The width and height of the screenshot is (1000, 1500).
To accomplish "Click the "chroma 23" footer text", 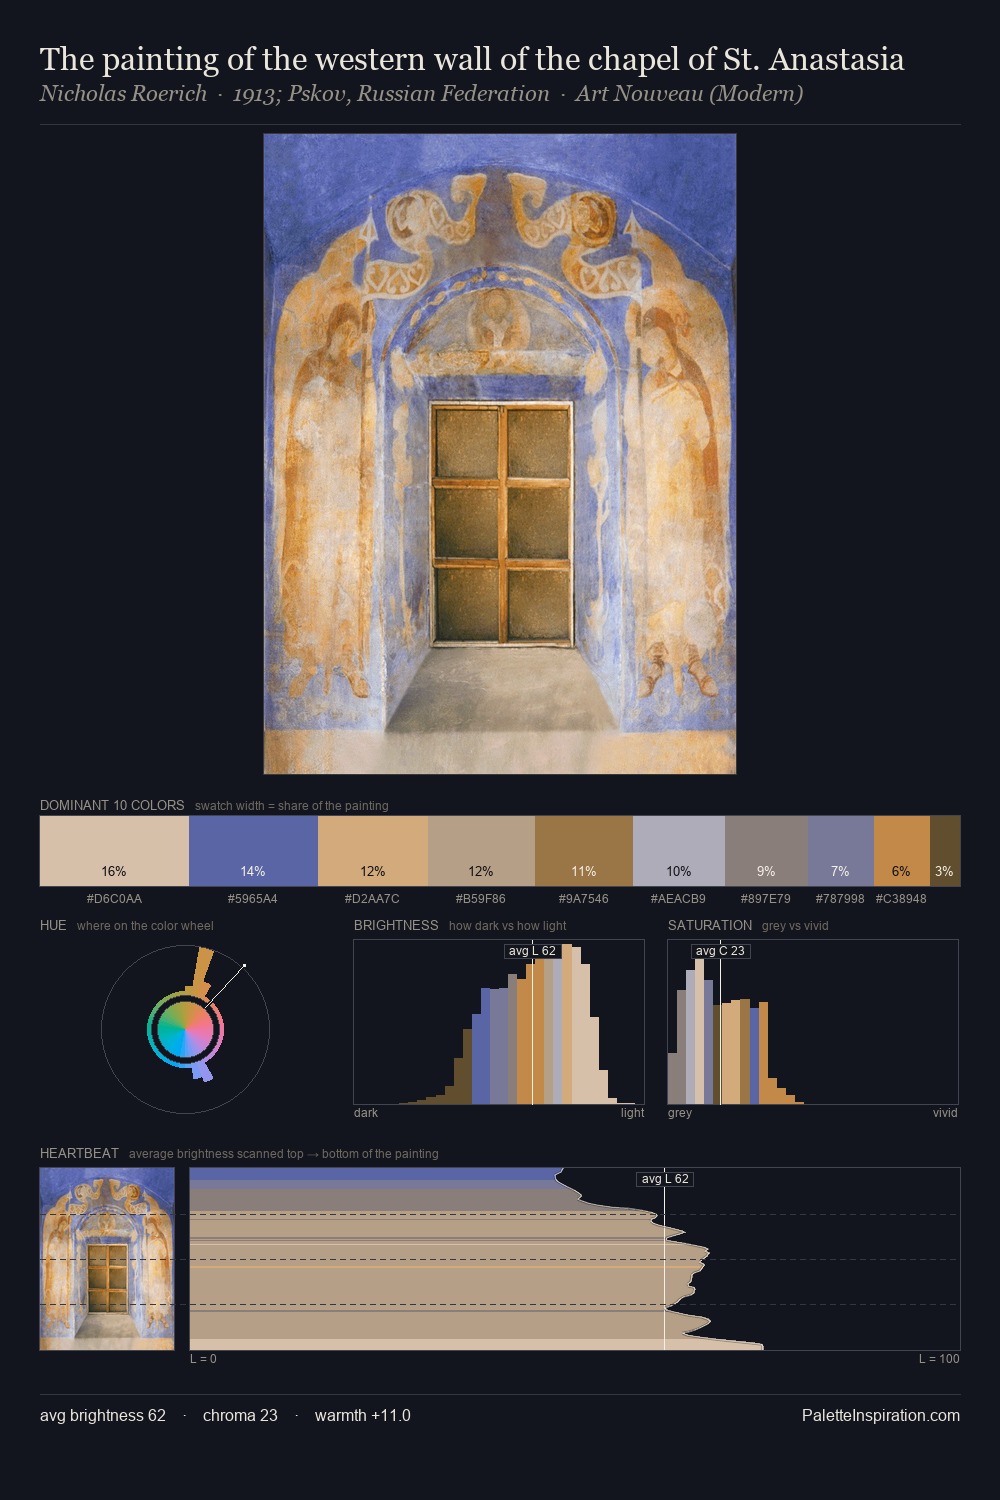I will pyautogui.click(x=240, y=1415).
